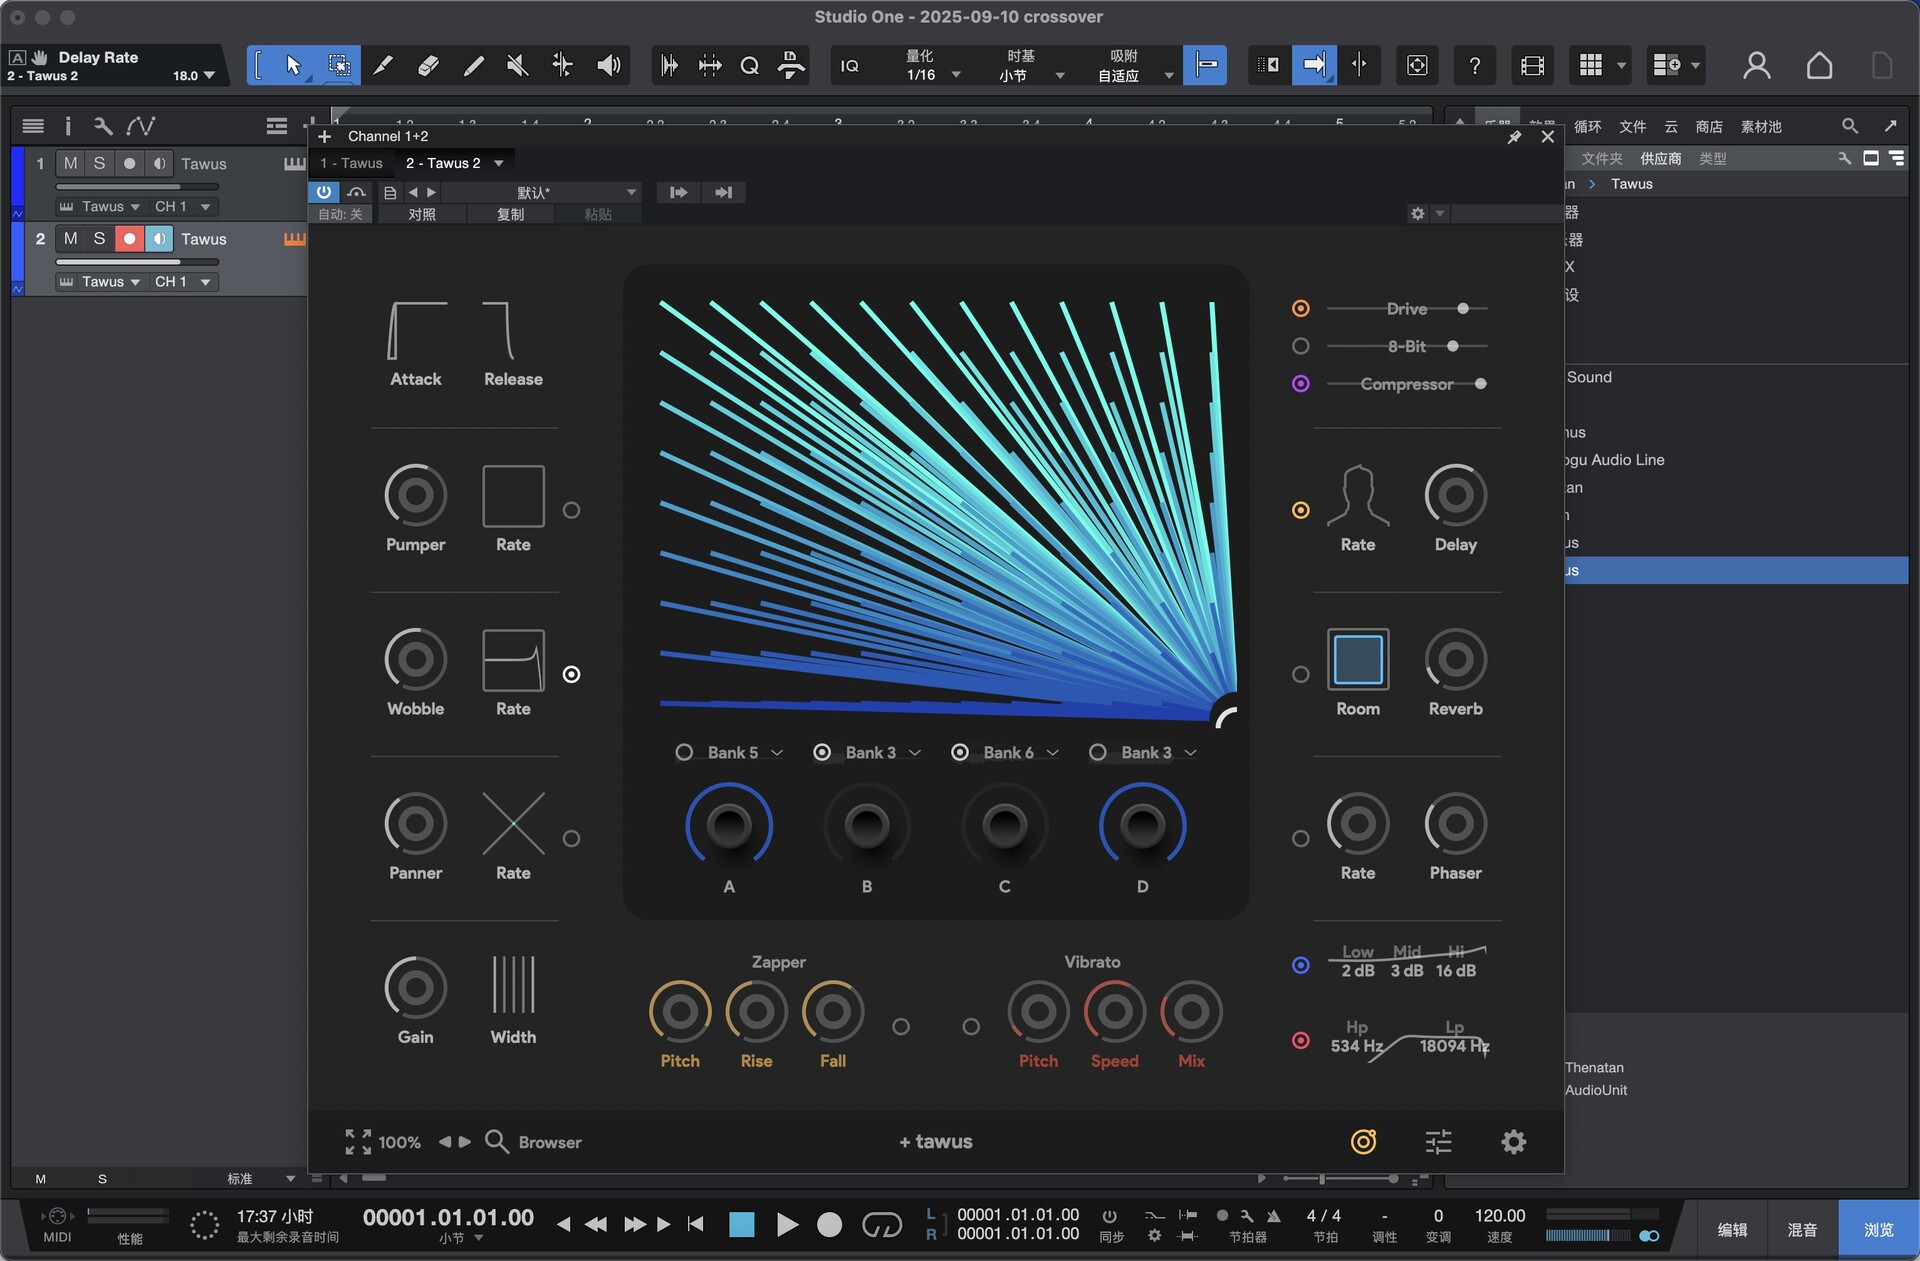Click the orange Tawus spiral logo icon
The height and width of the screenshot is (1261, 1920).
(x=1364, y=1141)
